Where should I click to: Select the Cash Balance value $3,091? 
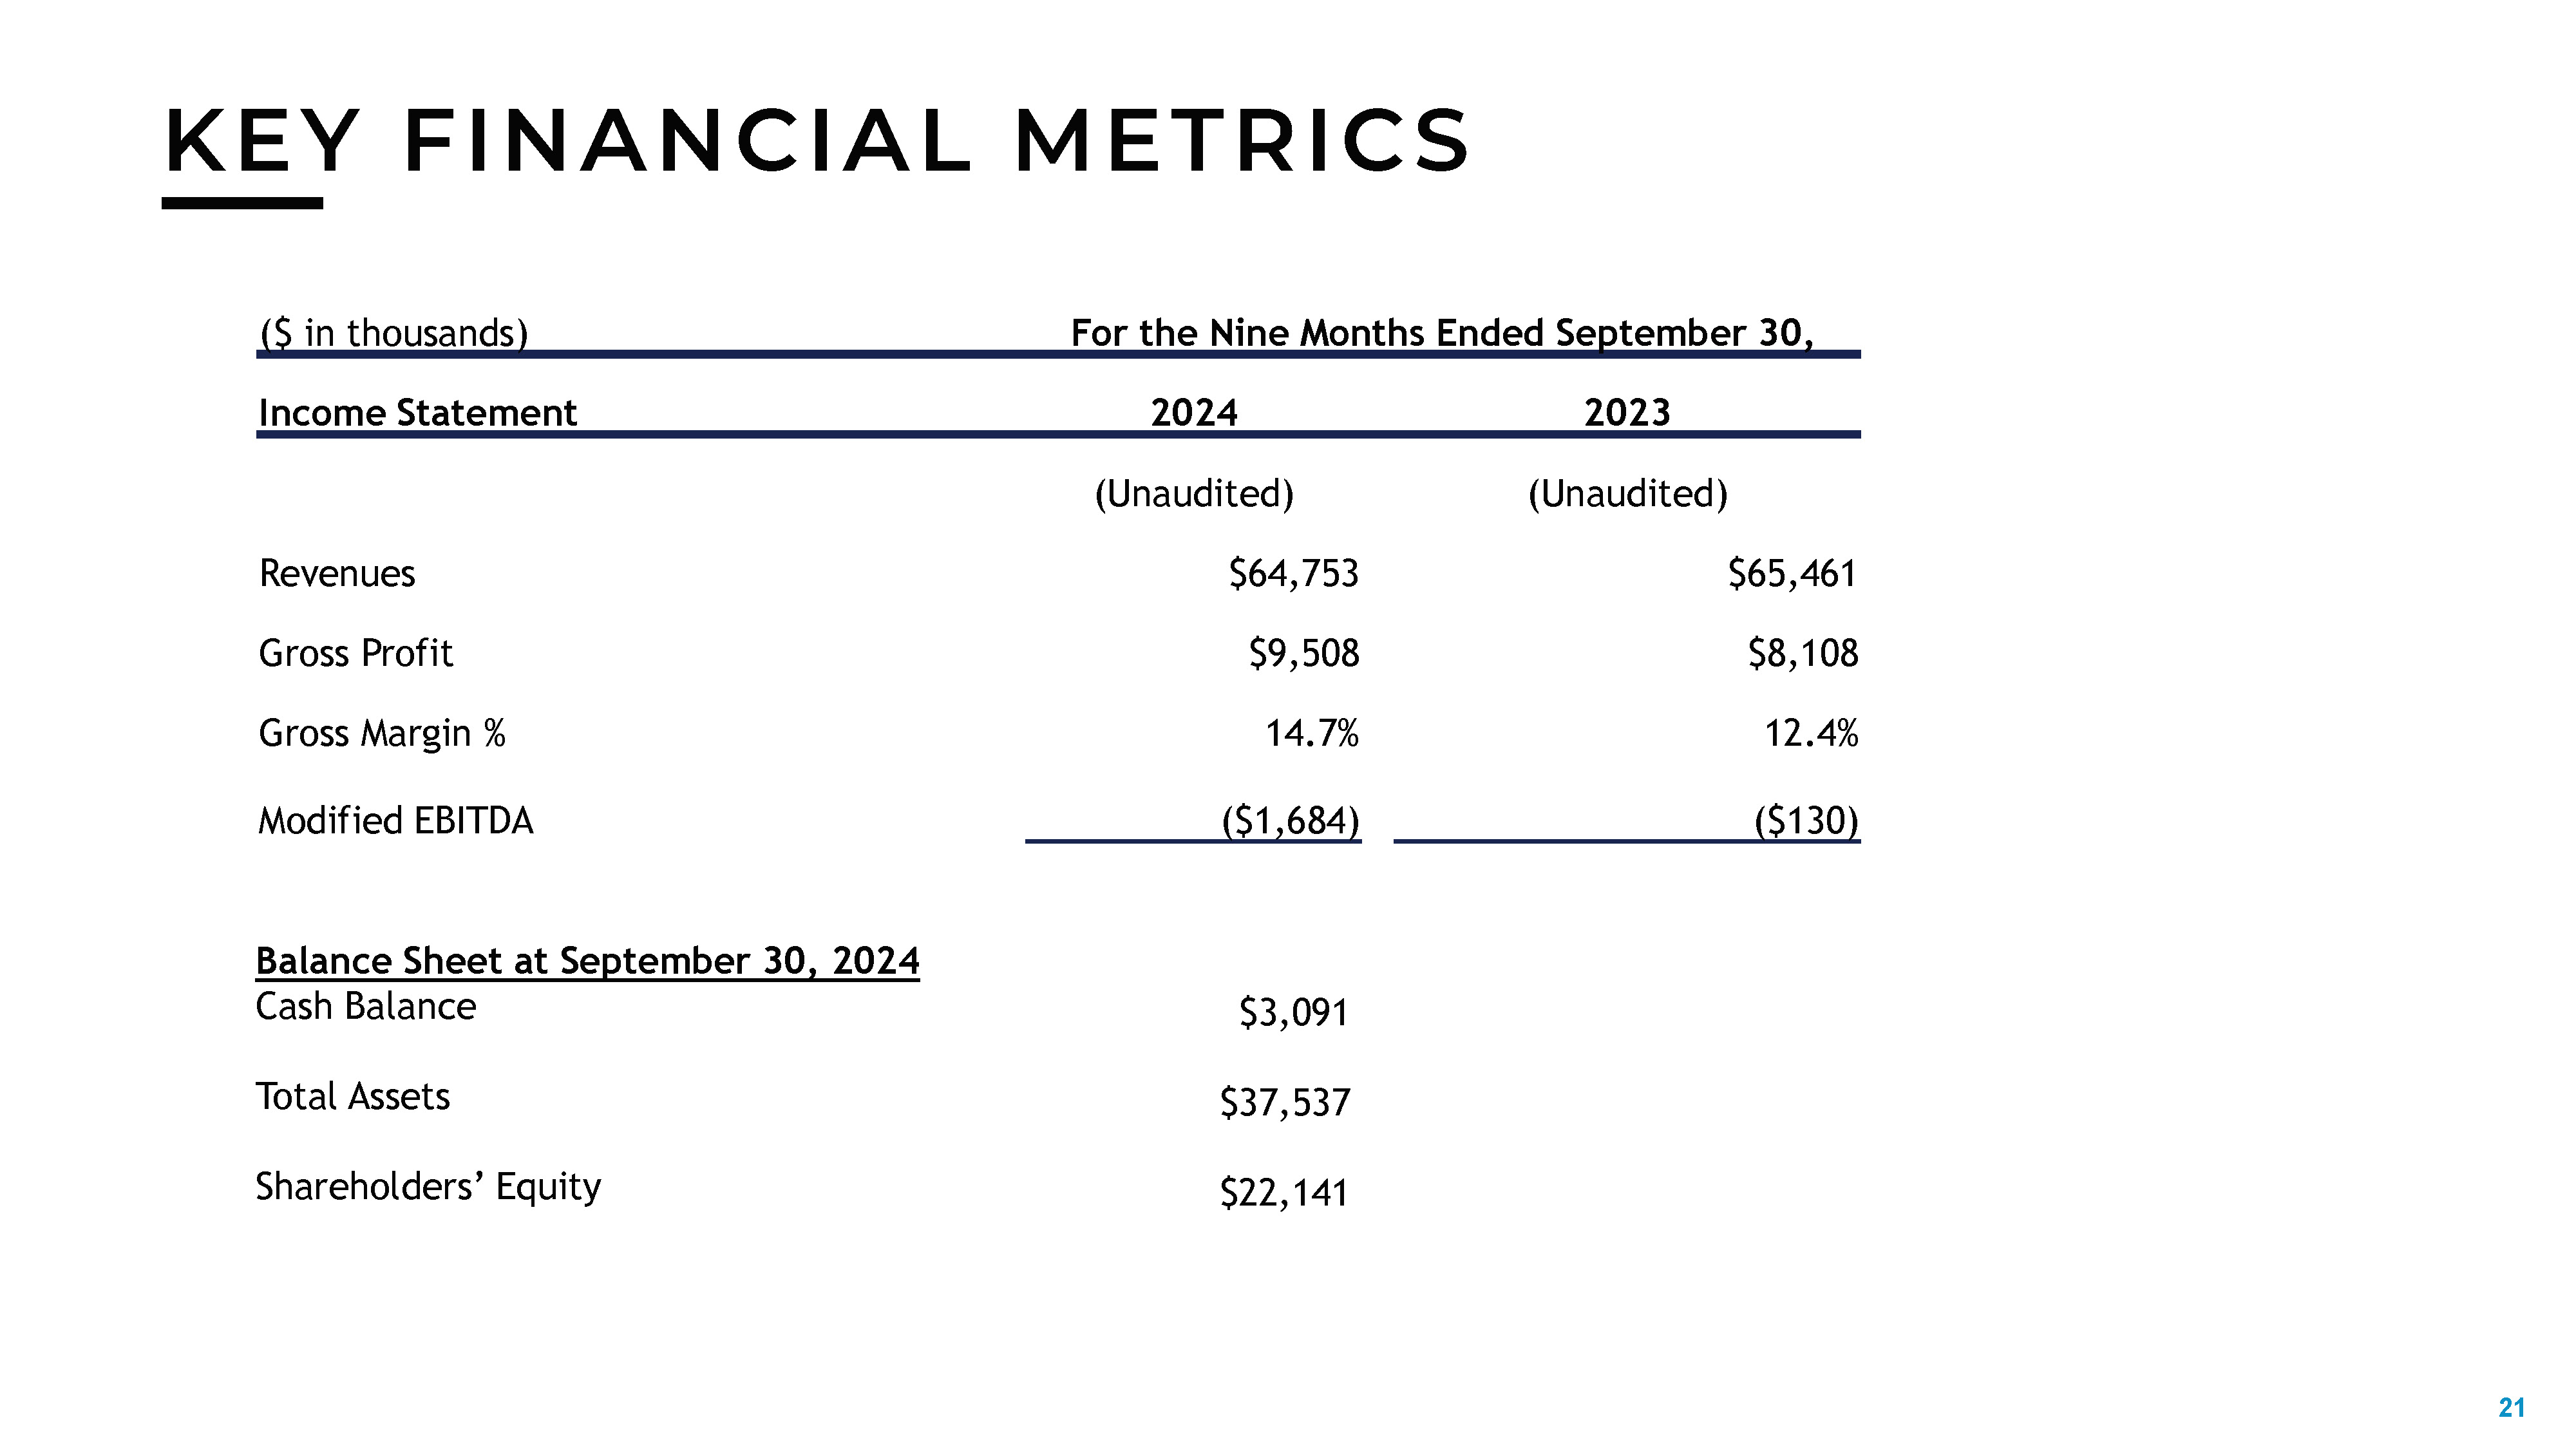(1293, 1013)
